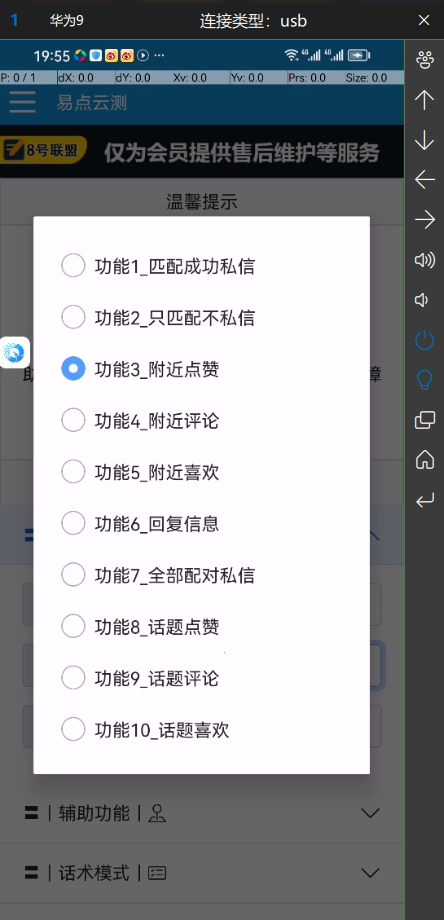Click the home icon in the sidebar

pyautogui.click(x=424, y=459)
